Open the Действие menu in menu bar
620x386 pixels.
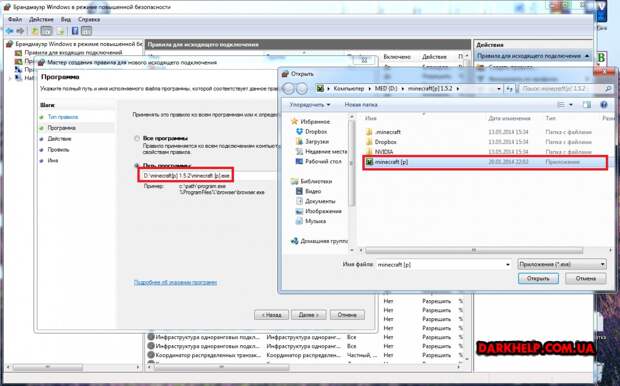[x=41, y=19]
